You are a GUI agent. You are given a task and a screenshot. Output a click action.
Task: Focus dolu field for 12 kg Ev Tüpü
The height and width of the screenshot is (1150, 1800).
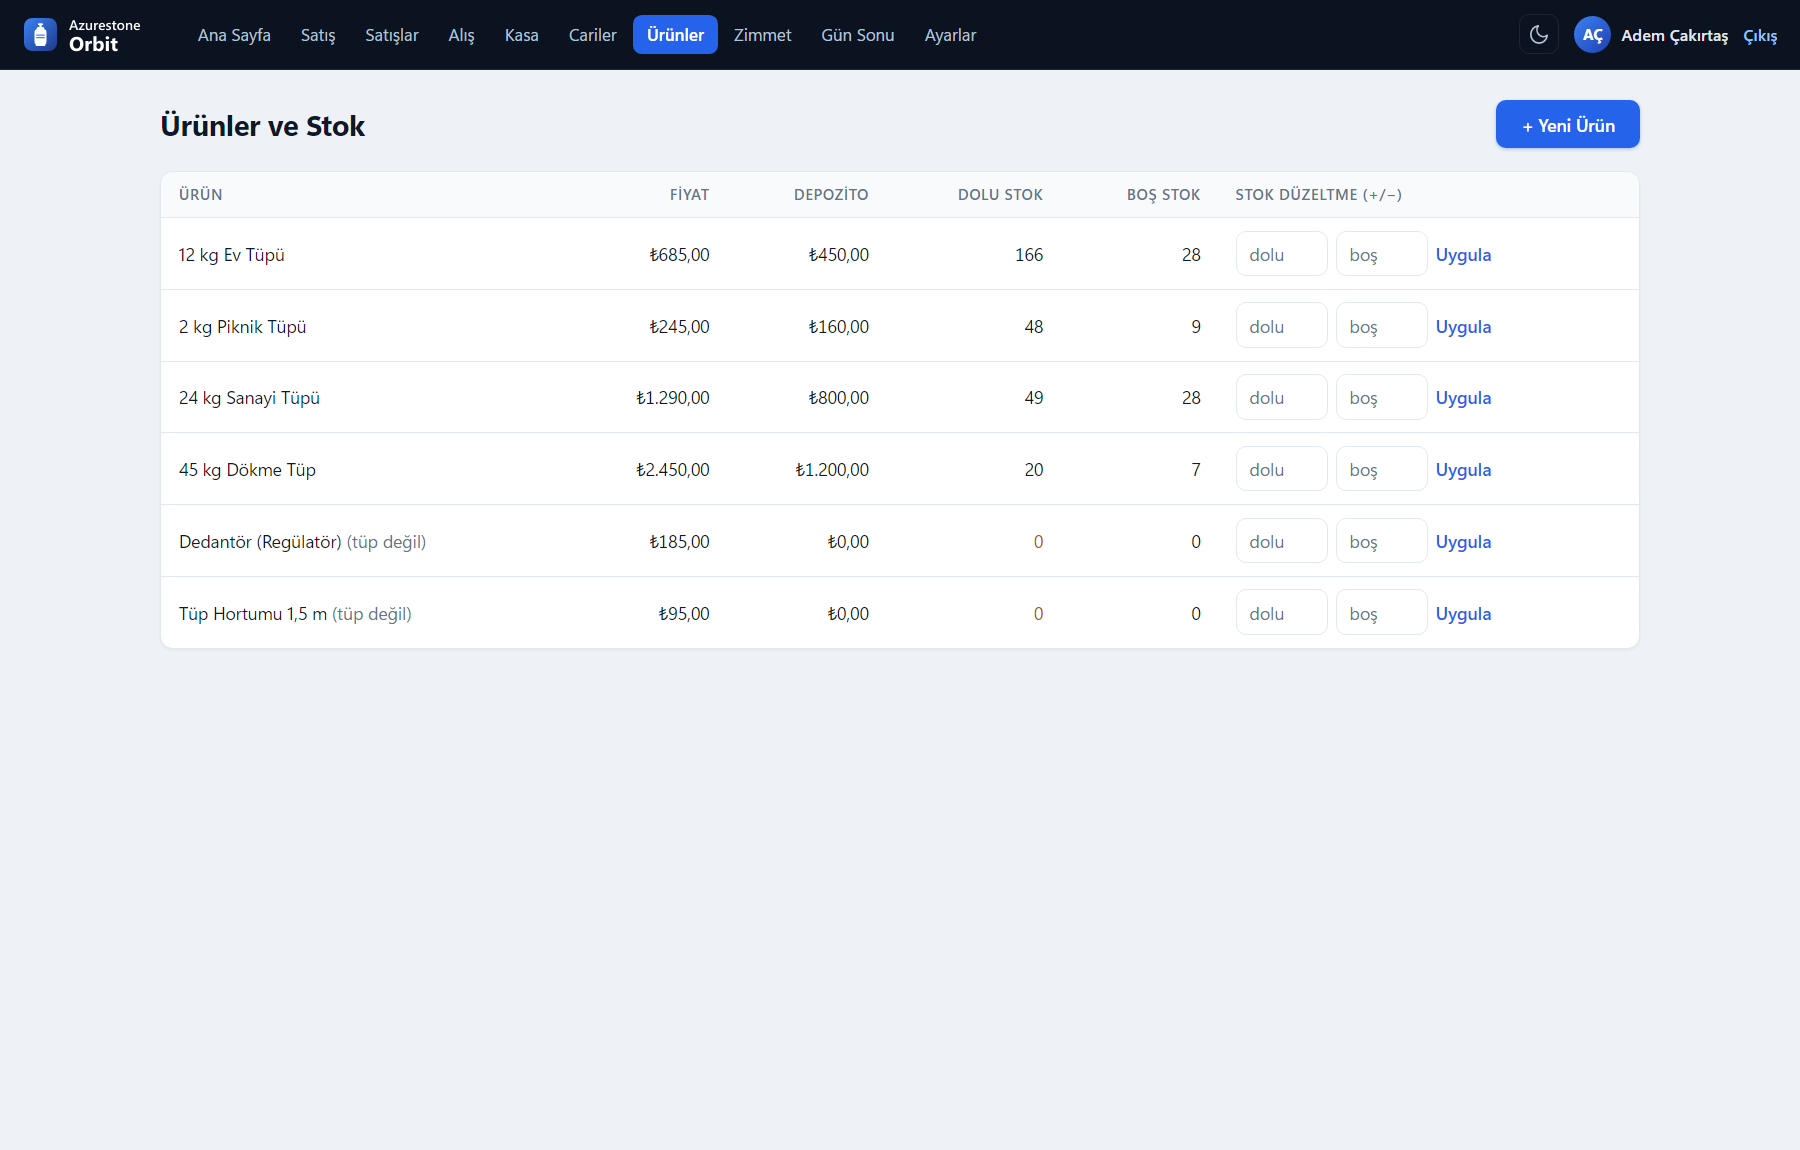pyautogui.click(x=1281, y=254)
